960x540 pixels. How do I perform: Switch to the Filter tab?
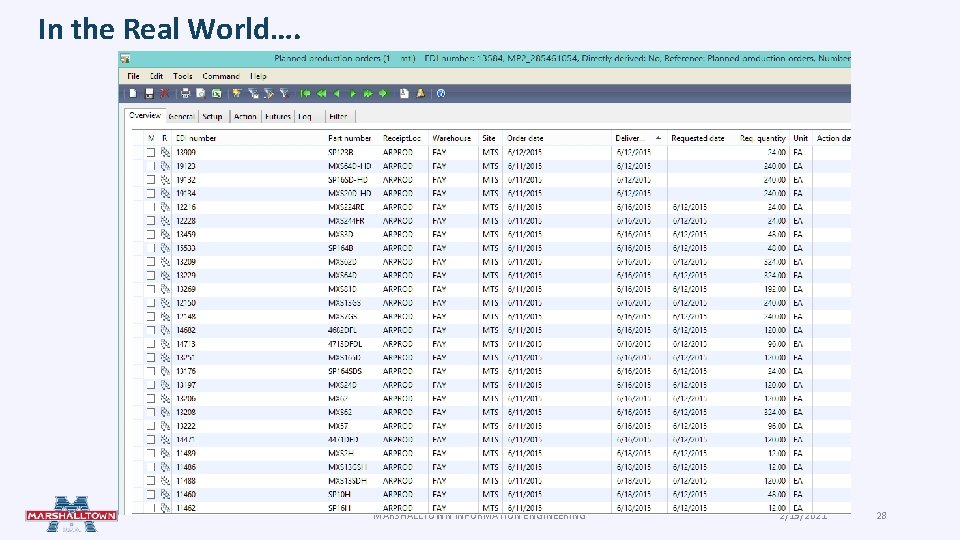338,116
